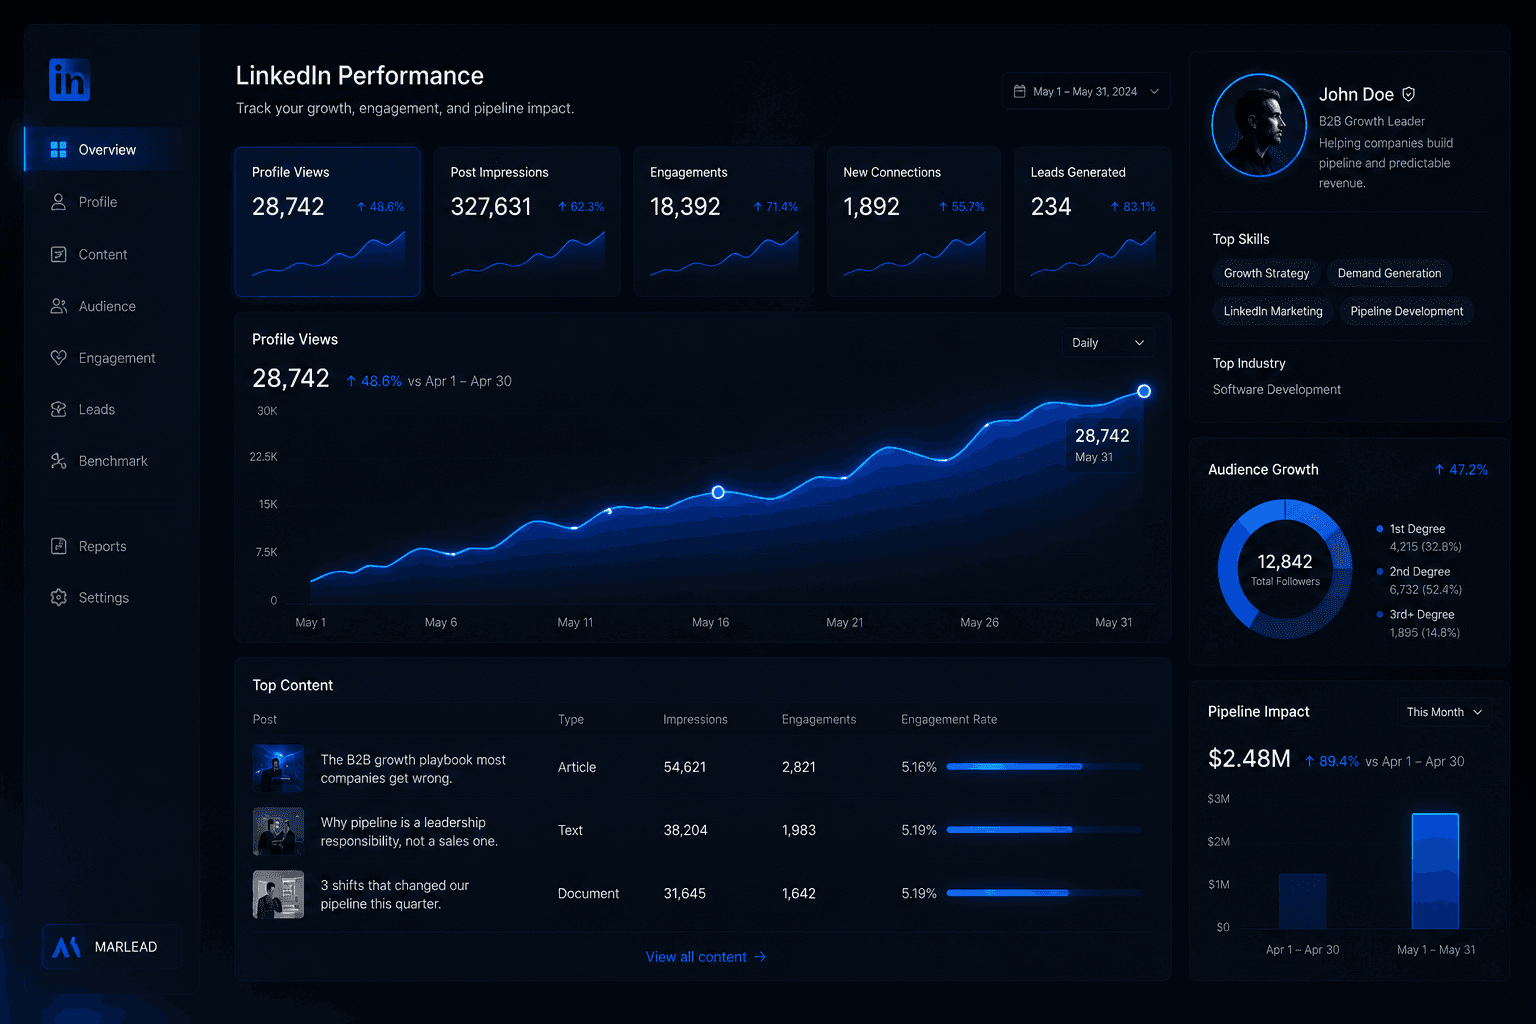The width and height of the screenshot is (1536, 1024).
Task: Select the Post Impressions metric card
Action: [527, 222]
